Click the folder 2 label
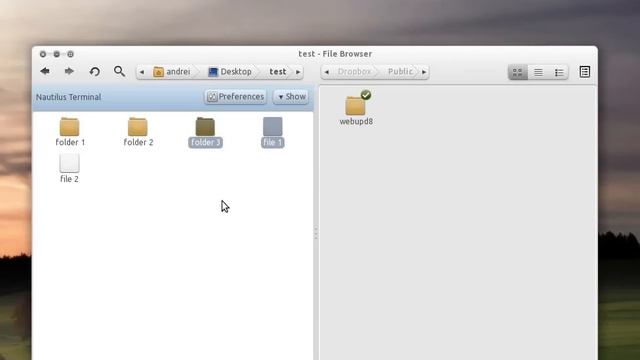 pos(138,142)
